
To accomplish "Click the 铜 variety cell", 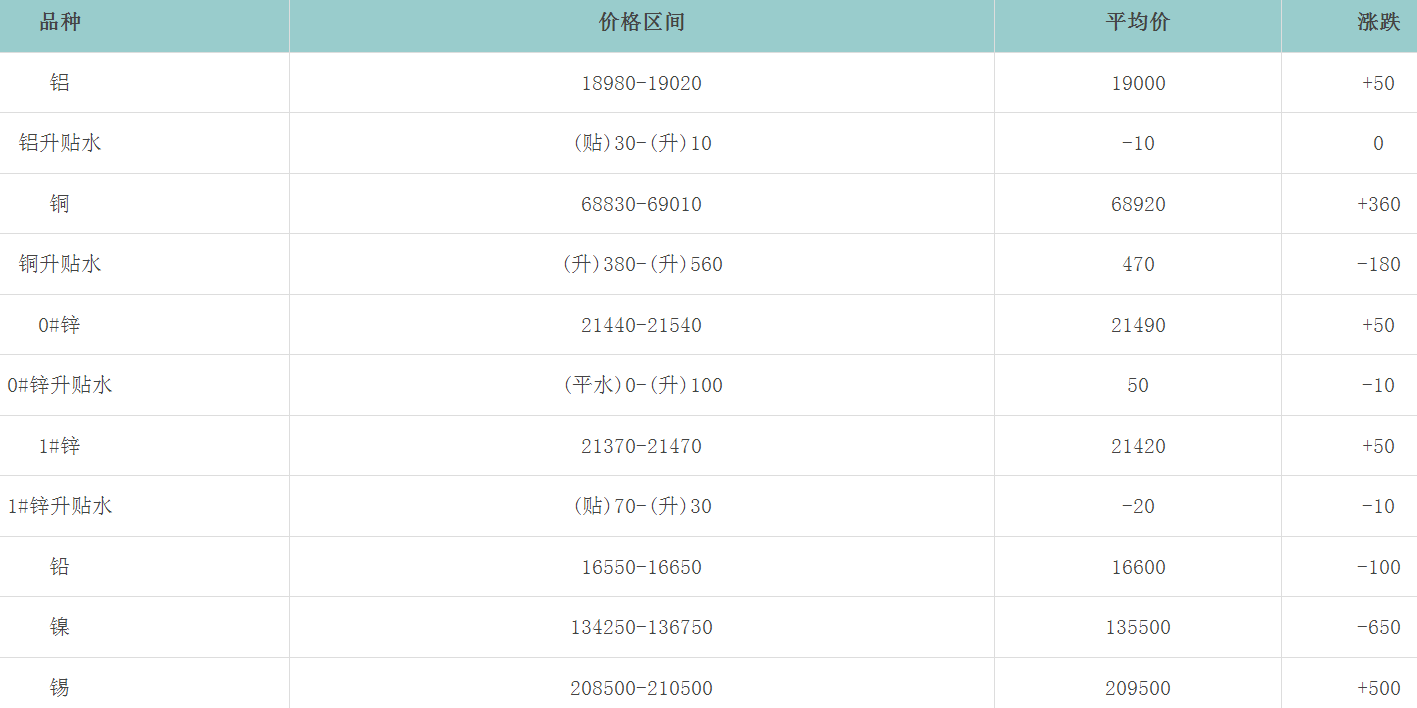I will pos(60,204).
